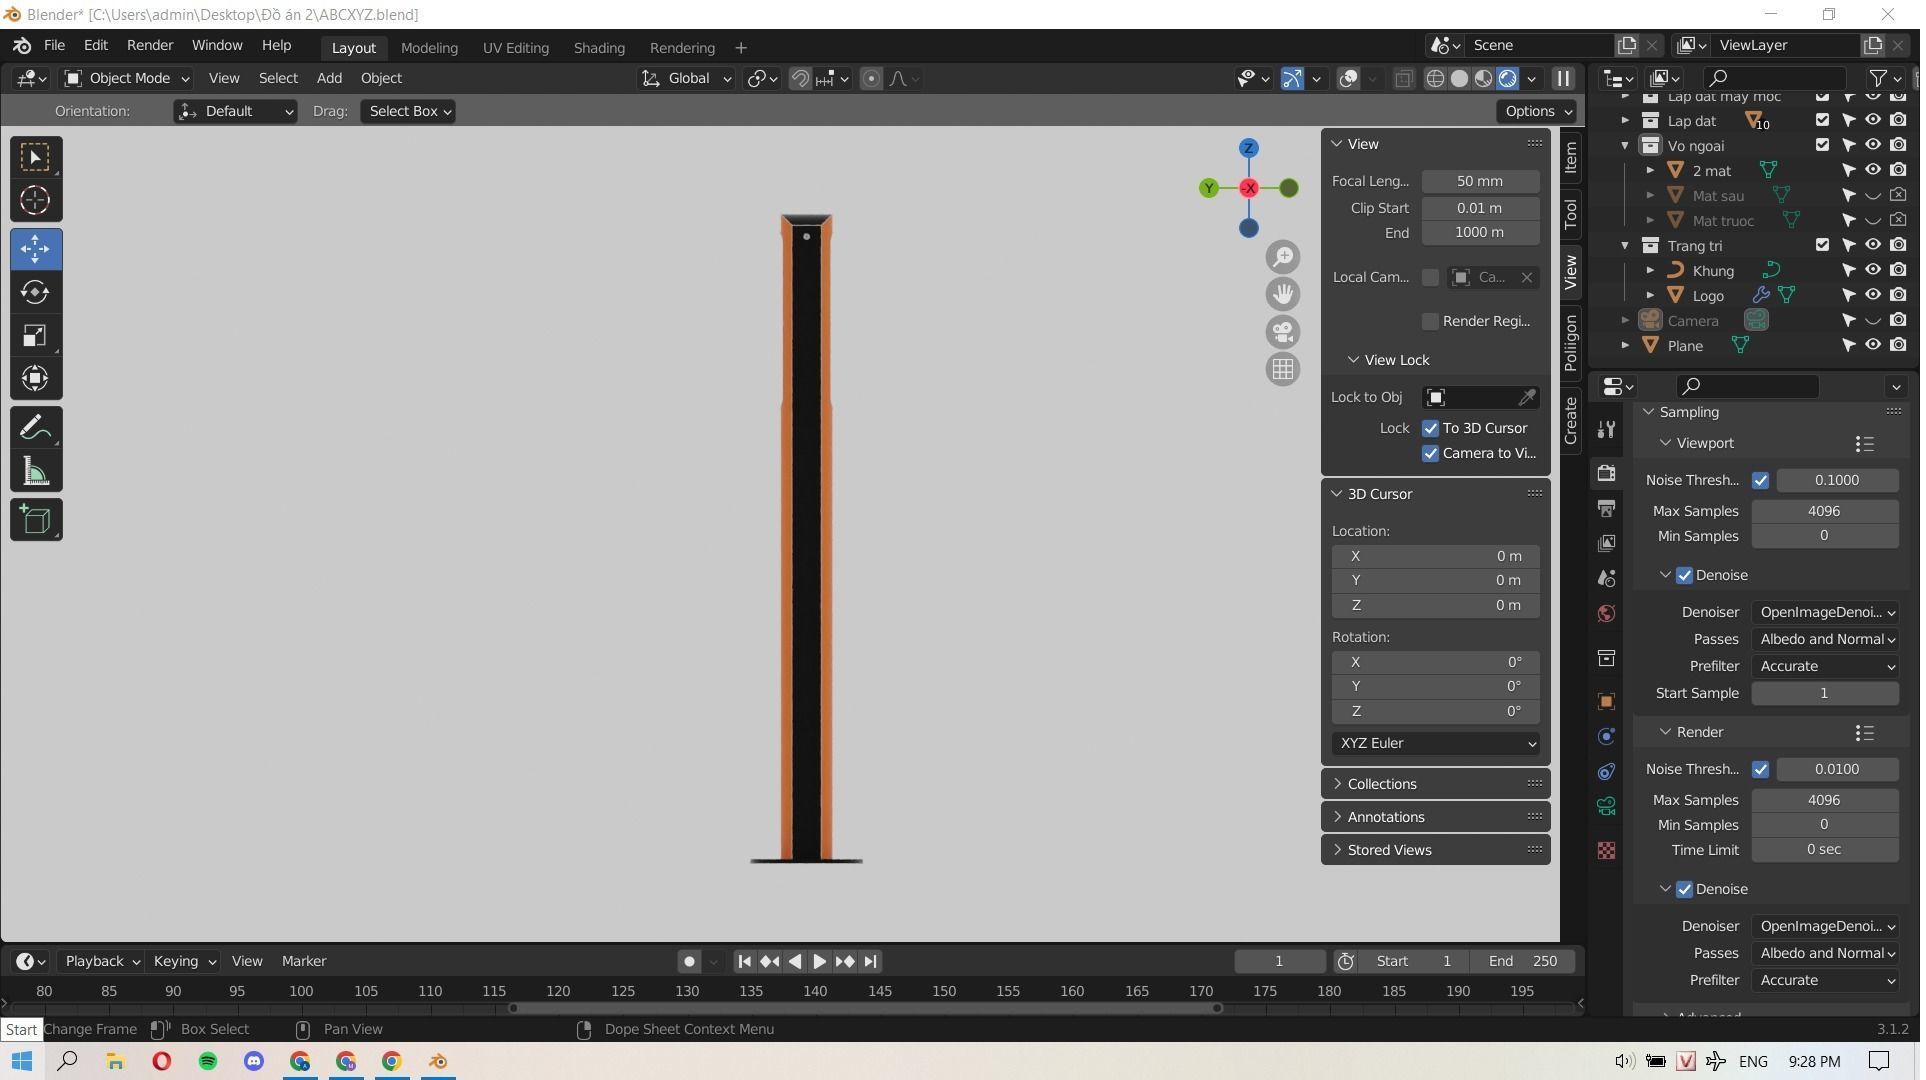This screenshot has width=1926, height=1080.
Task: Disable Render Denoise checkbox
Action: coord(1684,889)
